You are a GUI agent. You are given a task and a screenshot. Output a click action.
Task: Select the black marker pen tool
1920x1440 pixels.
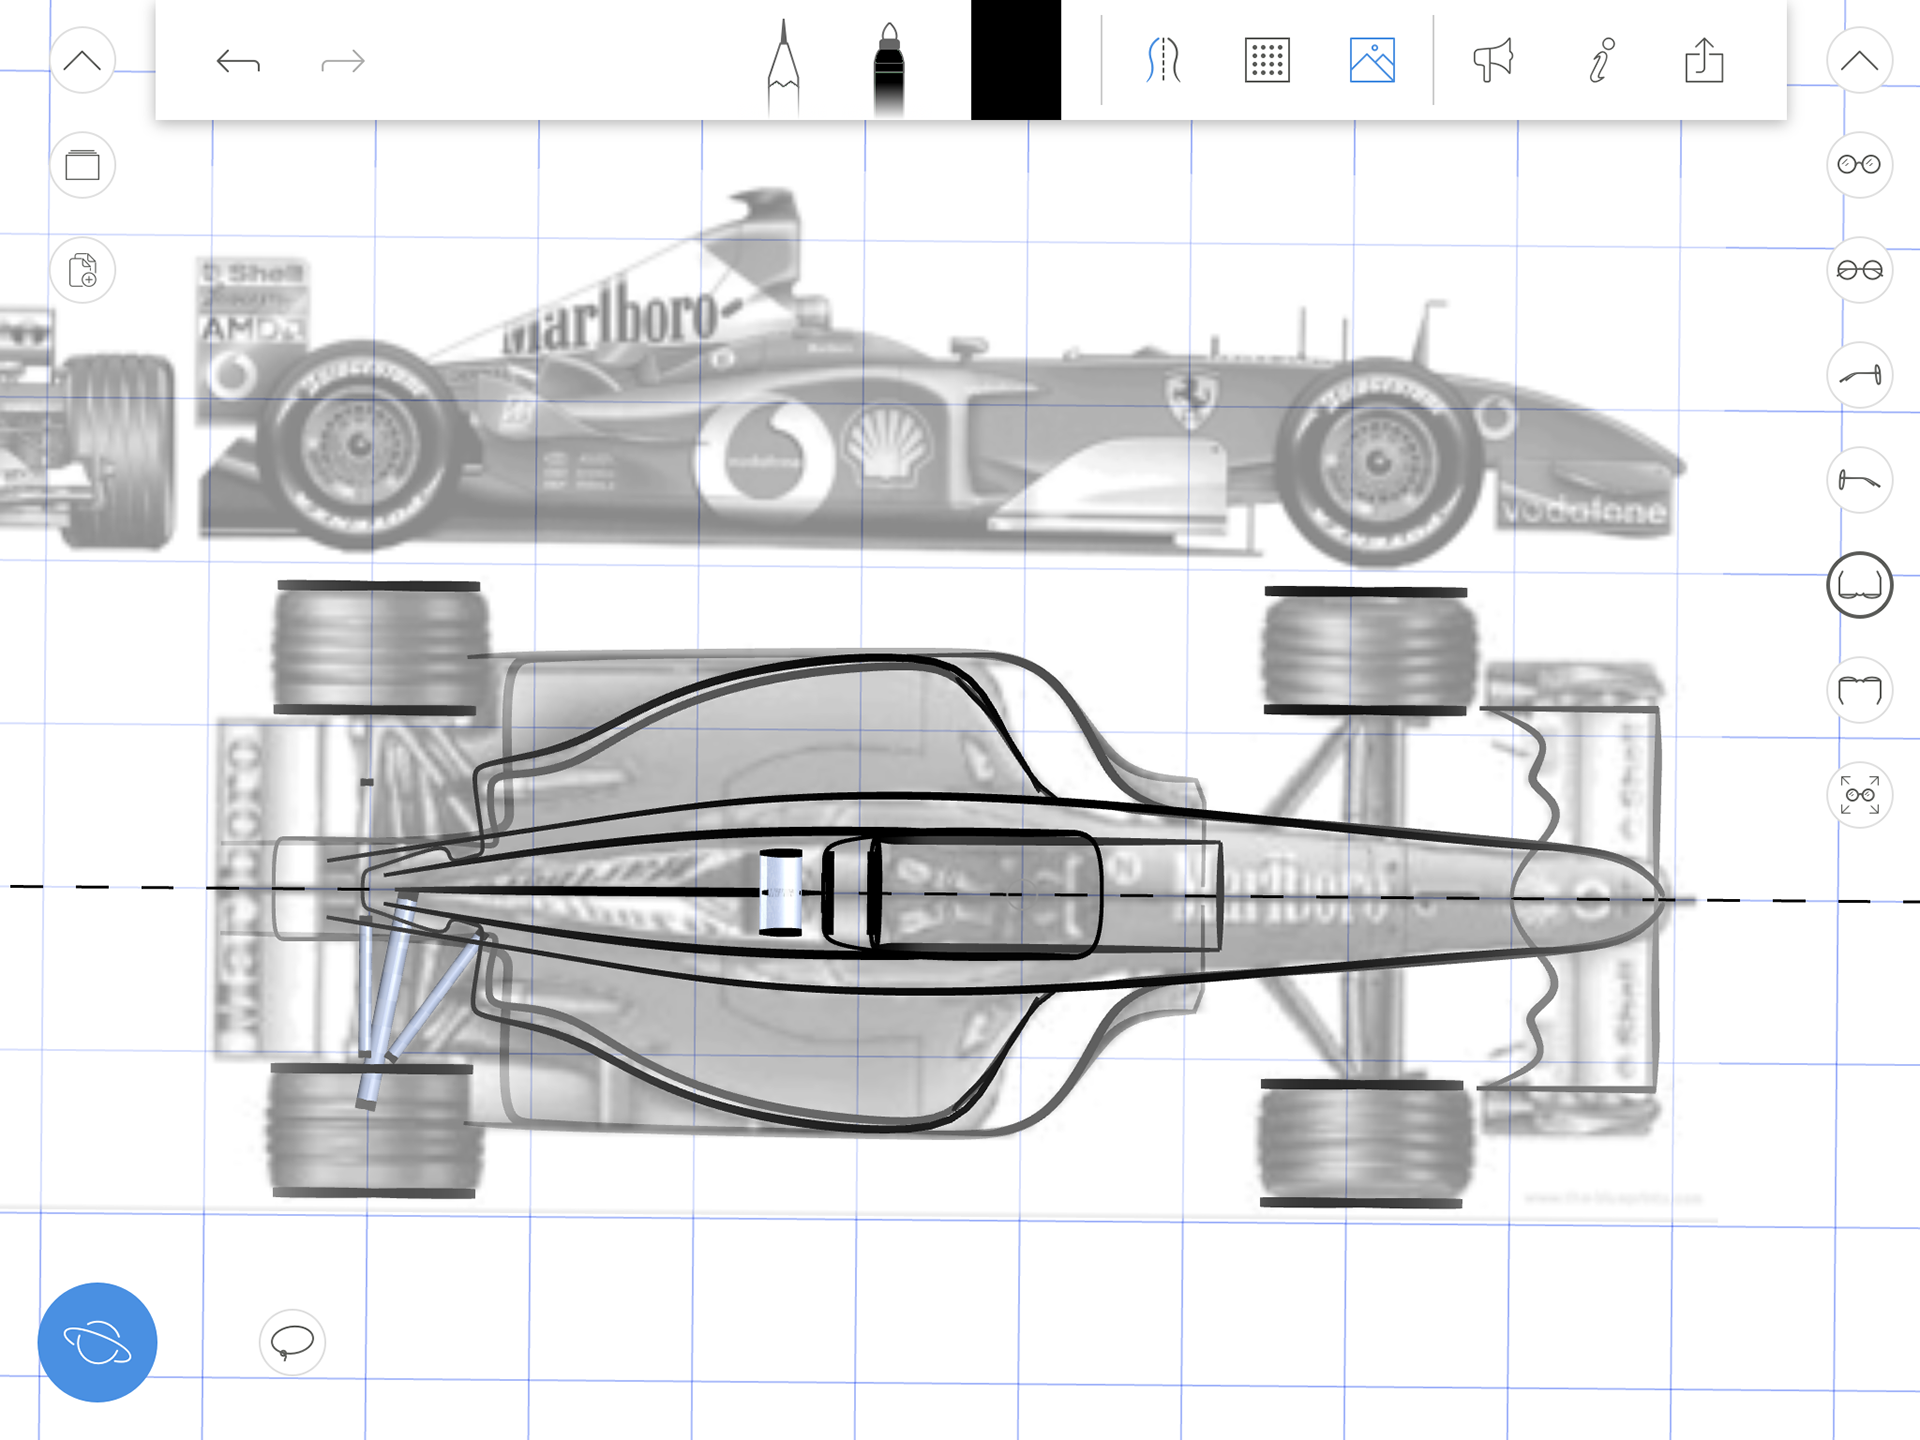click(888, 68)
